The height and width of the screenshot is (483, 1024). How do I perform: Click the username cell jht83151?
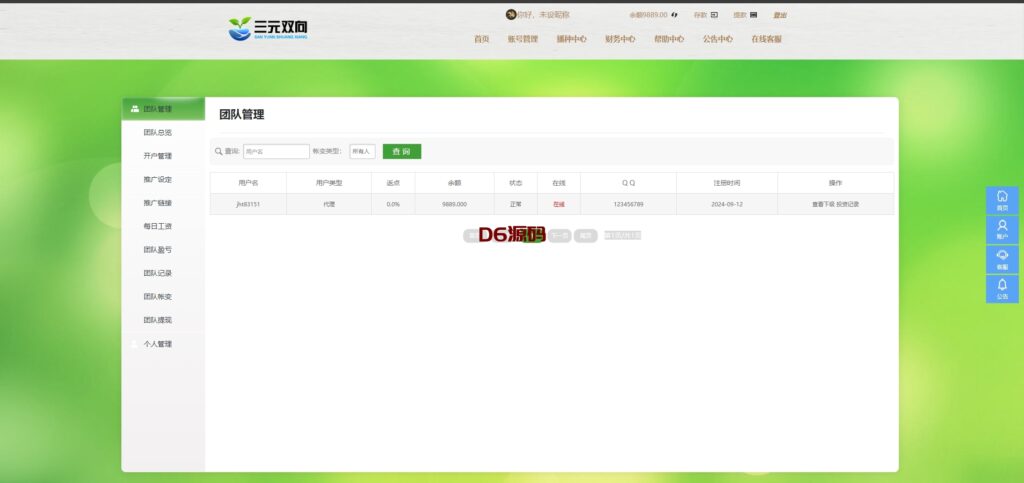click(x=248, y=204)
